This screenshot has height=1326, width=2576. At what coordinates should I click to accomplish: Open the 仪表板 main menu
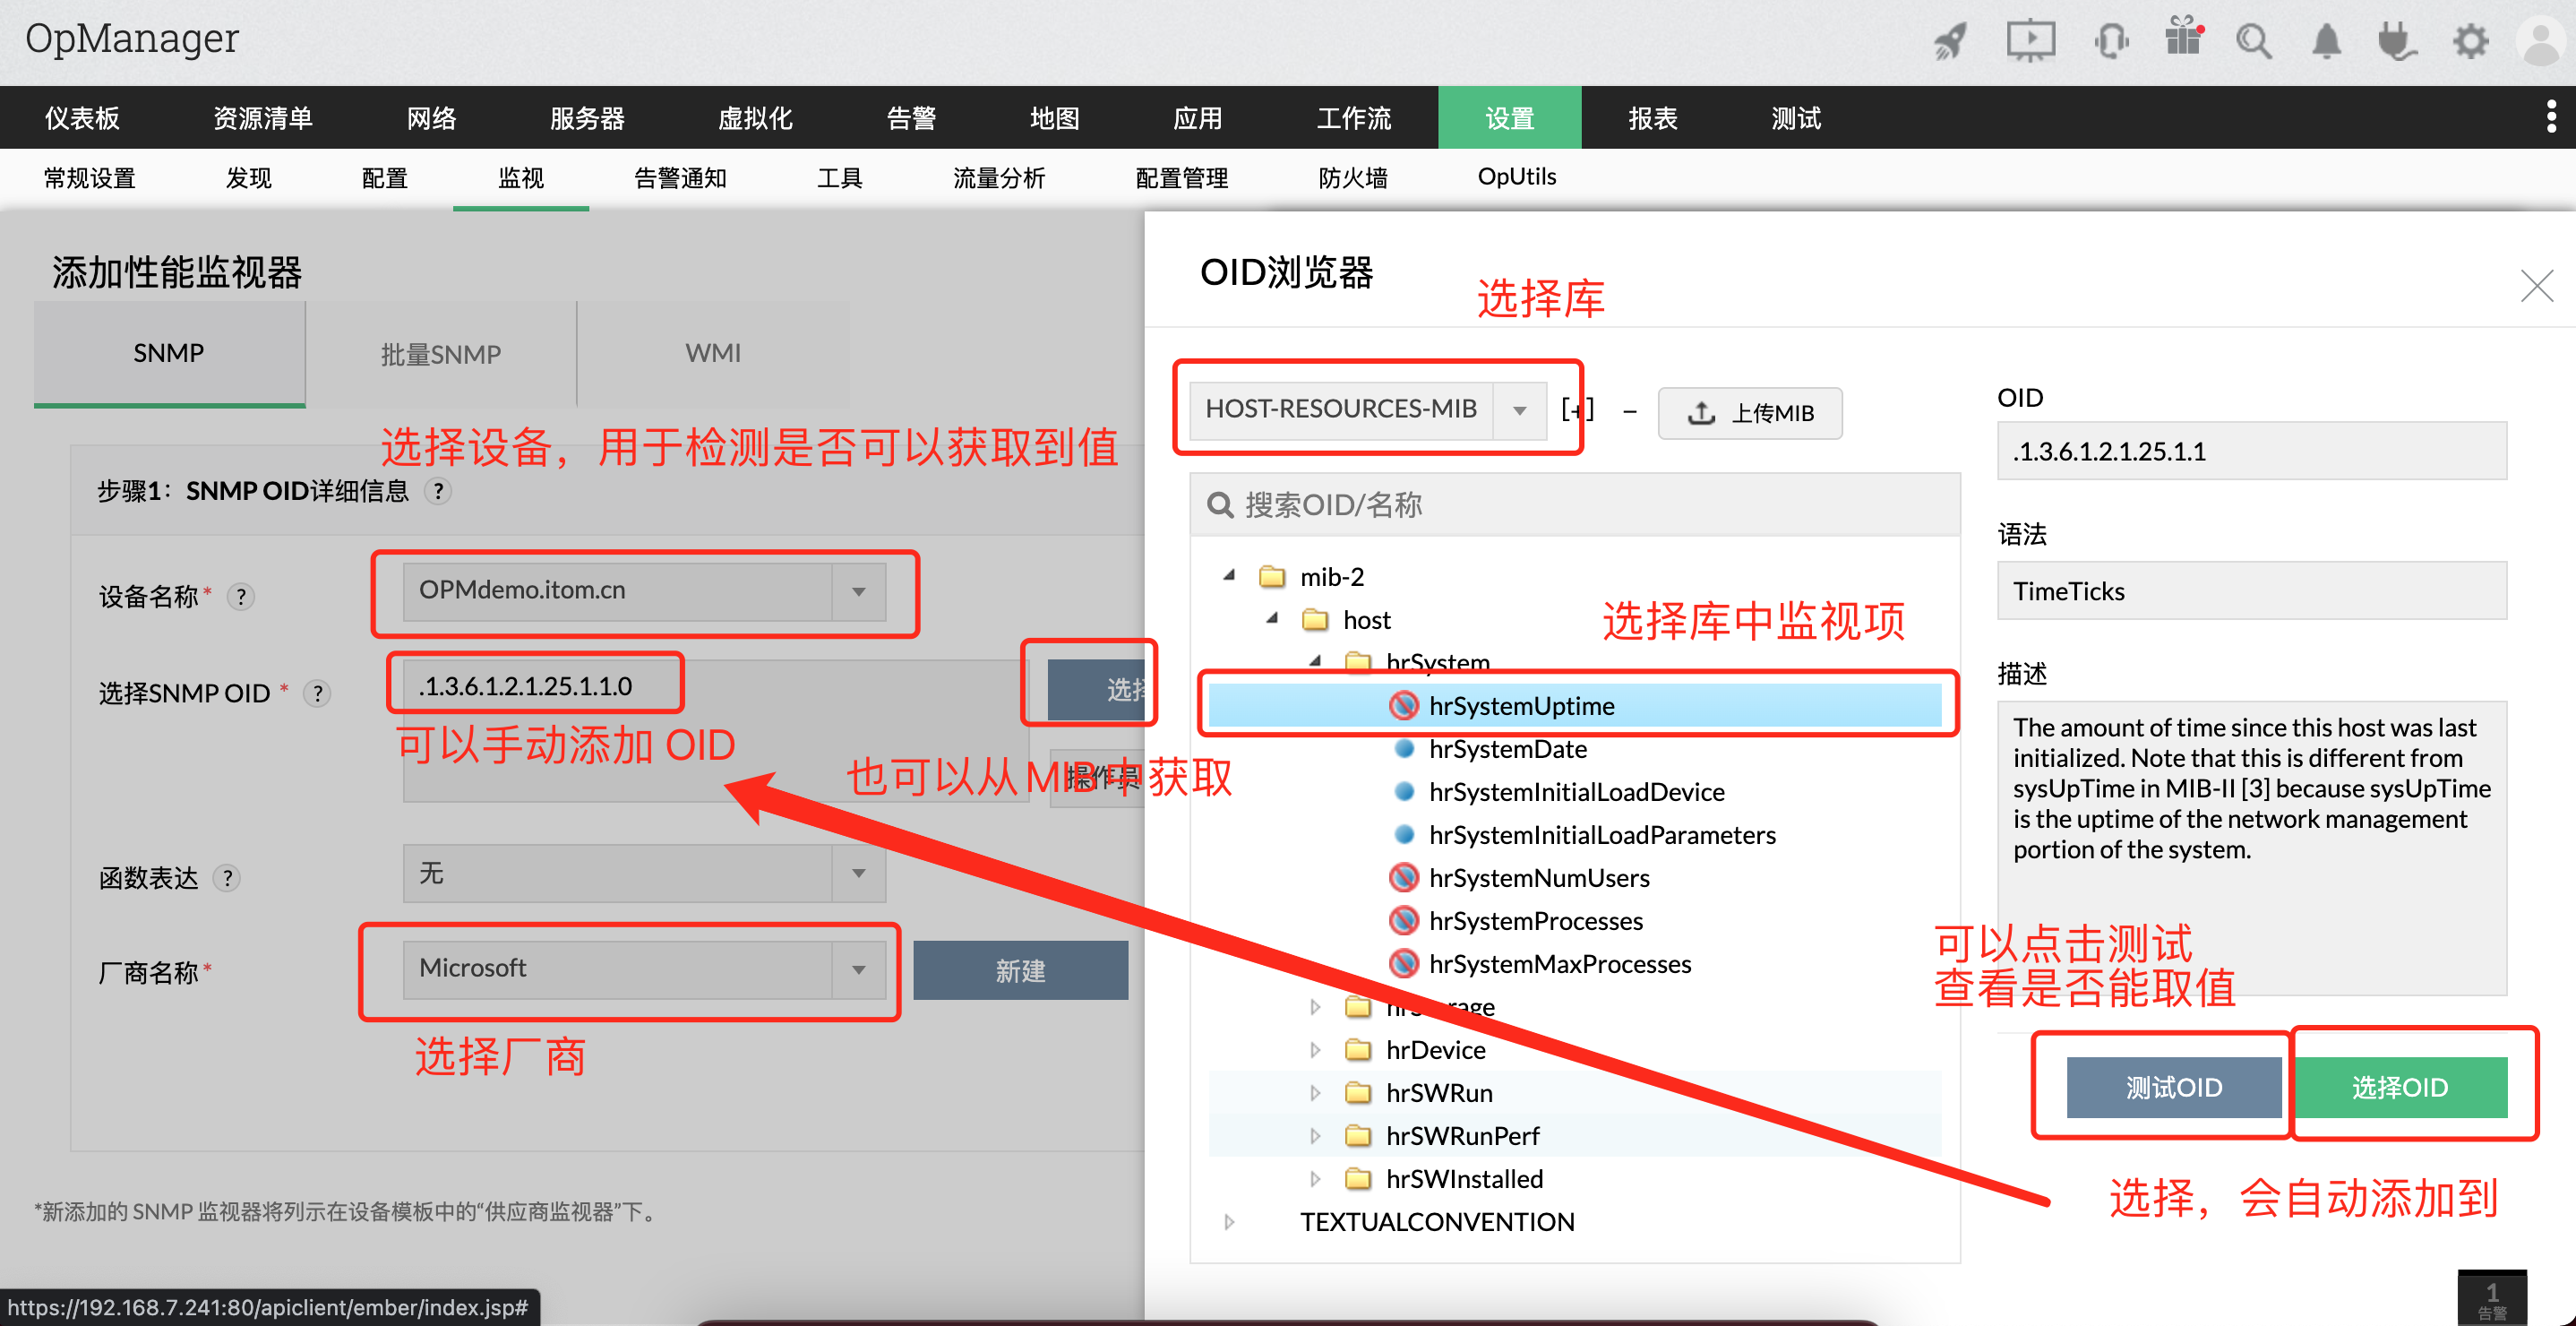tap(82, 118)
